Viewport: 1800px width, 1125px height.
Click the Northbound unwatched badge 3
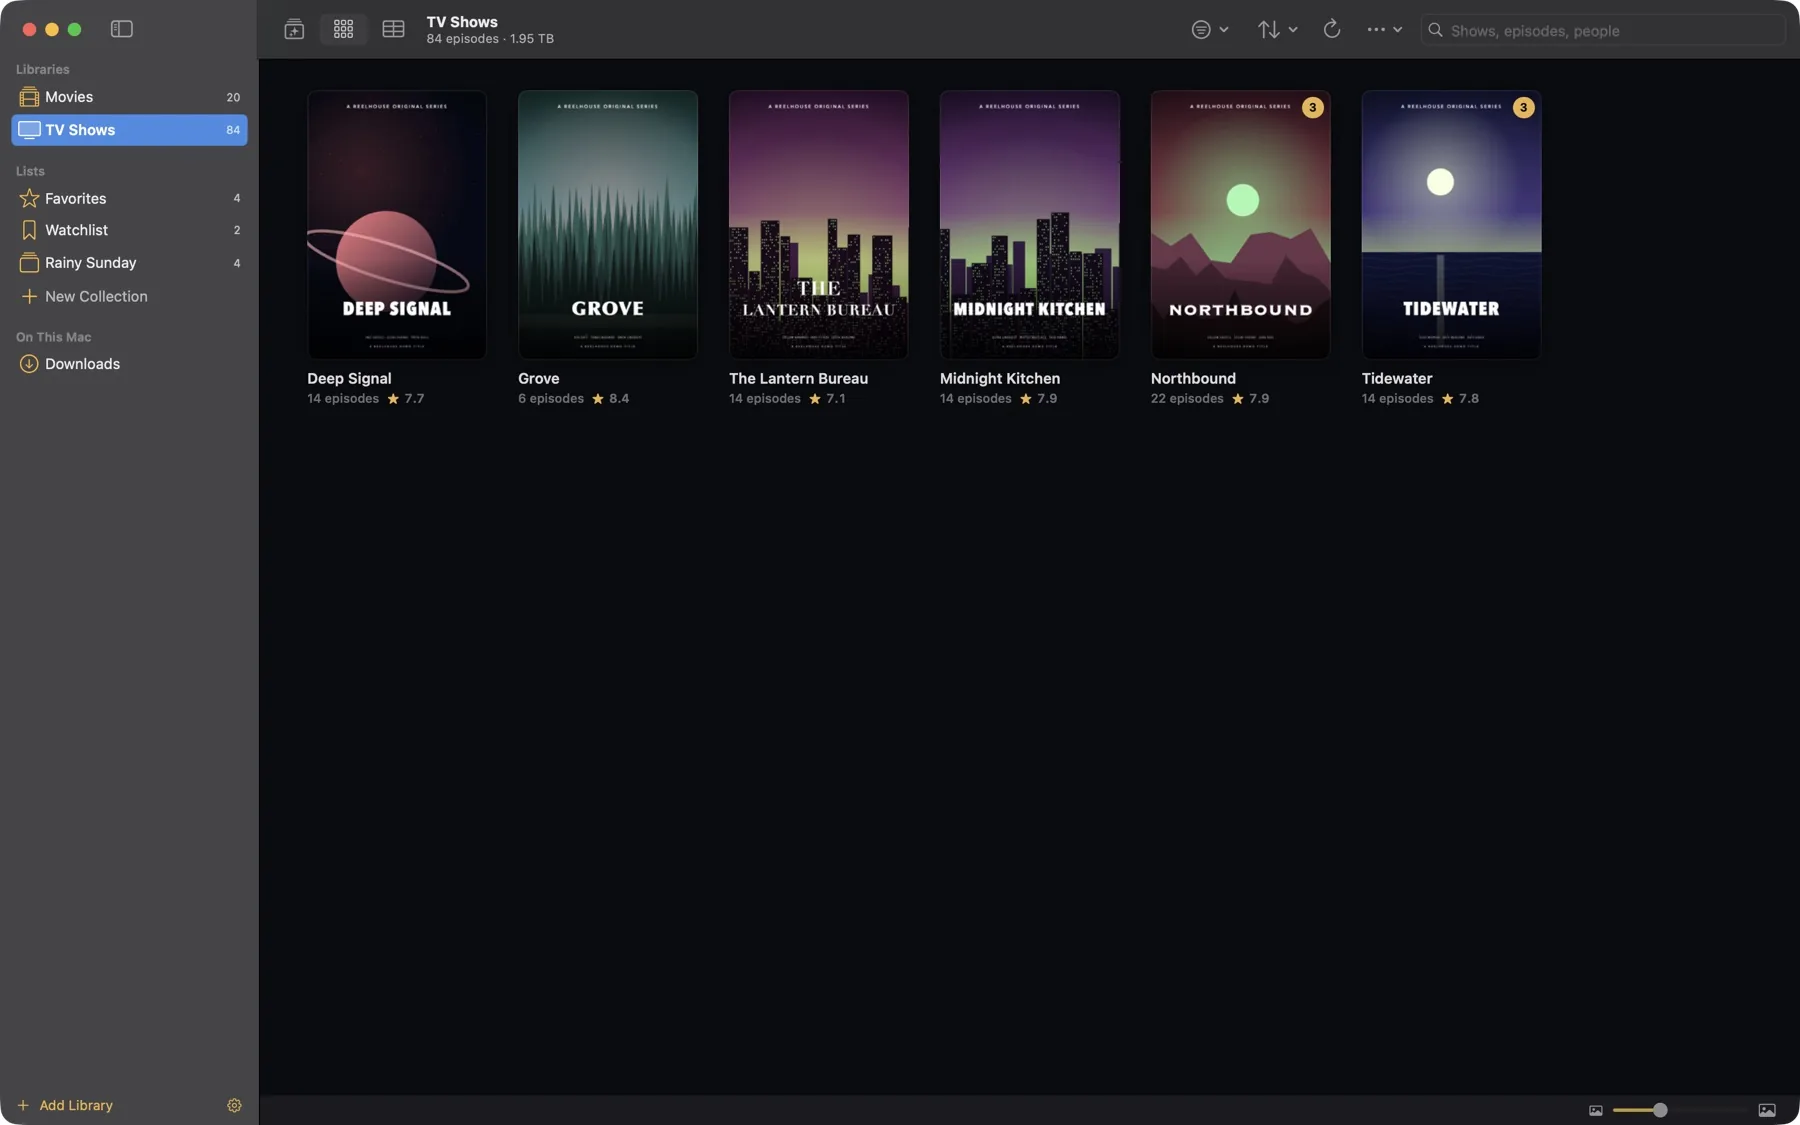pos(1313,107)
